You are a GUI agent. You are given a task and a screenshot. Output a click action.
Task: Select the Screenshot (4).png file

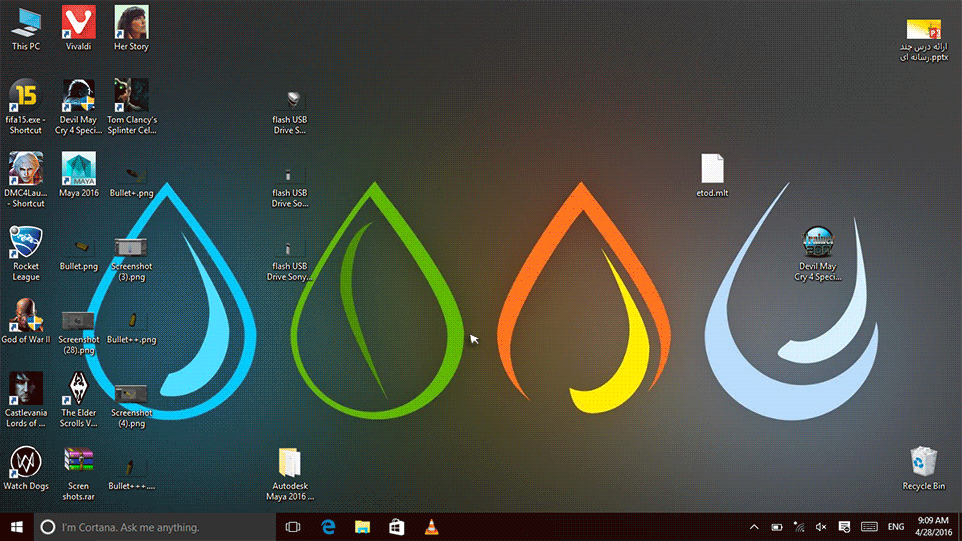(131, 405)
